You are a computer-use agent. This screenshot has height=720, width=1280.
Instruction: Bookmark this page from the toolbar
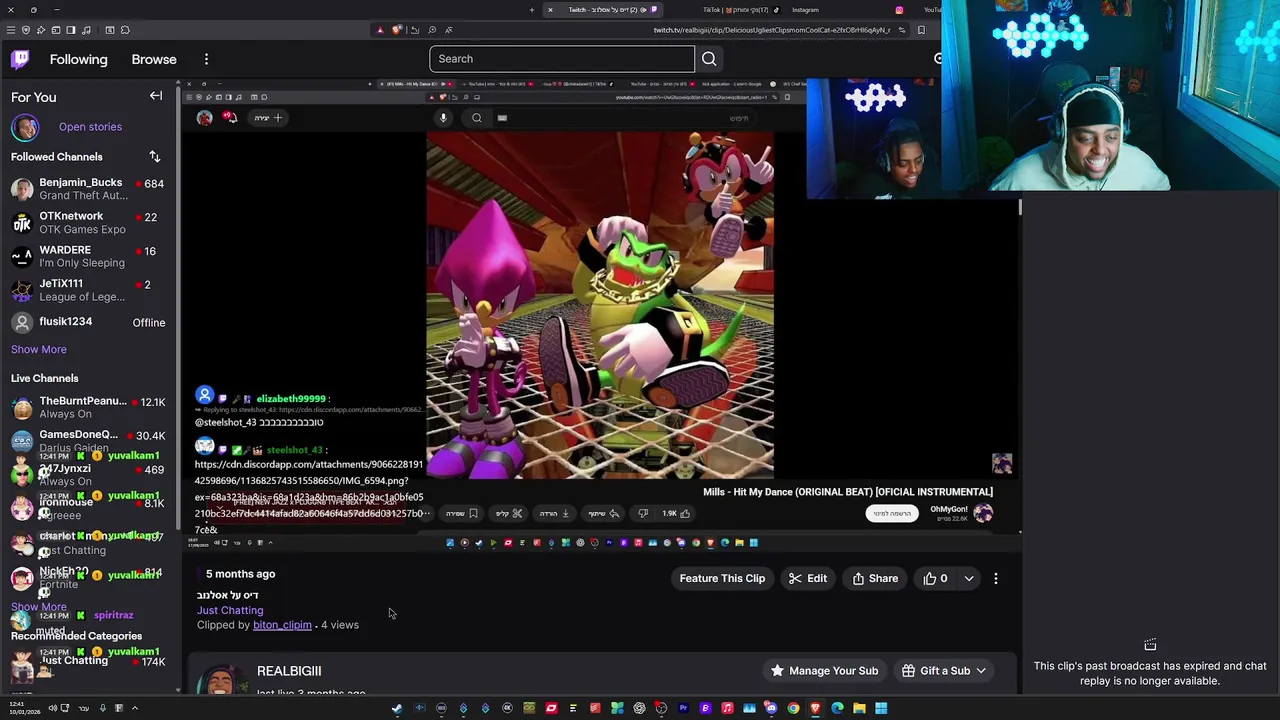click(x=921, y=30)
